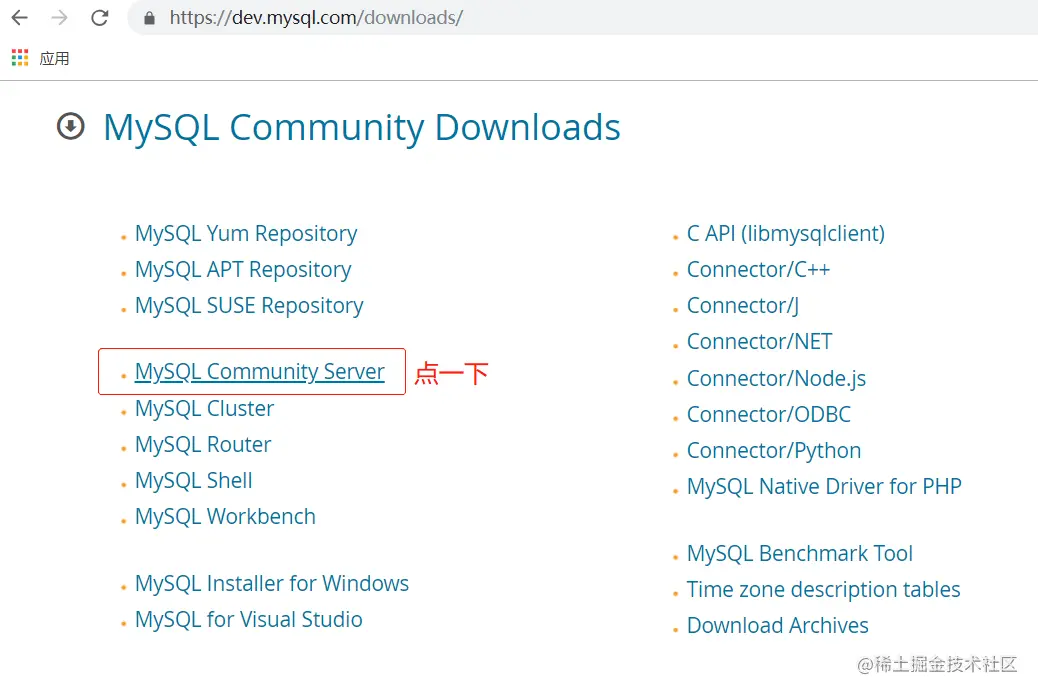The width and height of the screenshot is (1038, 695).
Task: Open MySQL Workbench link
Action: point(226,517)
